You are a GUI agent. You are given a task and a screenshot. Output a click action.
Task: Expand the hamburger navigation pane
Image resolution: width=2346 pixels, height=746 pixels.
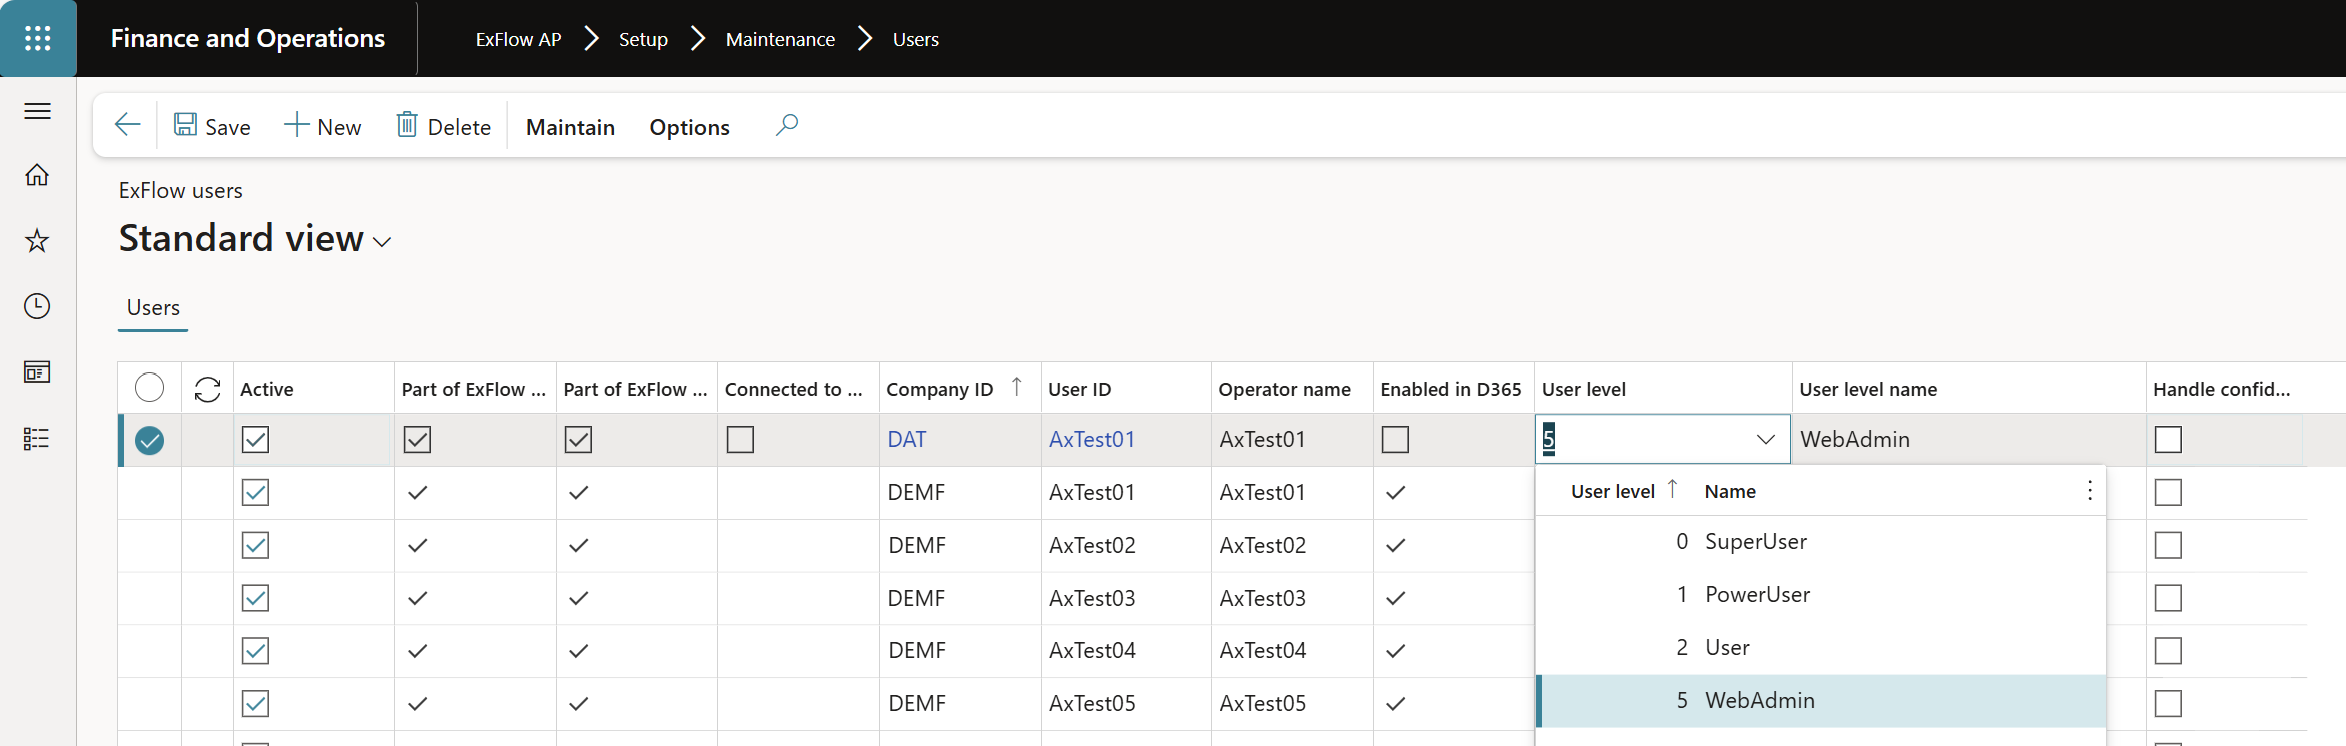pyautogui.click(x=37, y=111)
